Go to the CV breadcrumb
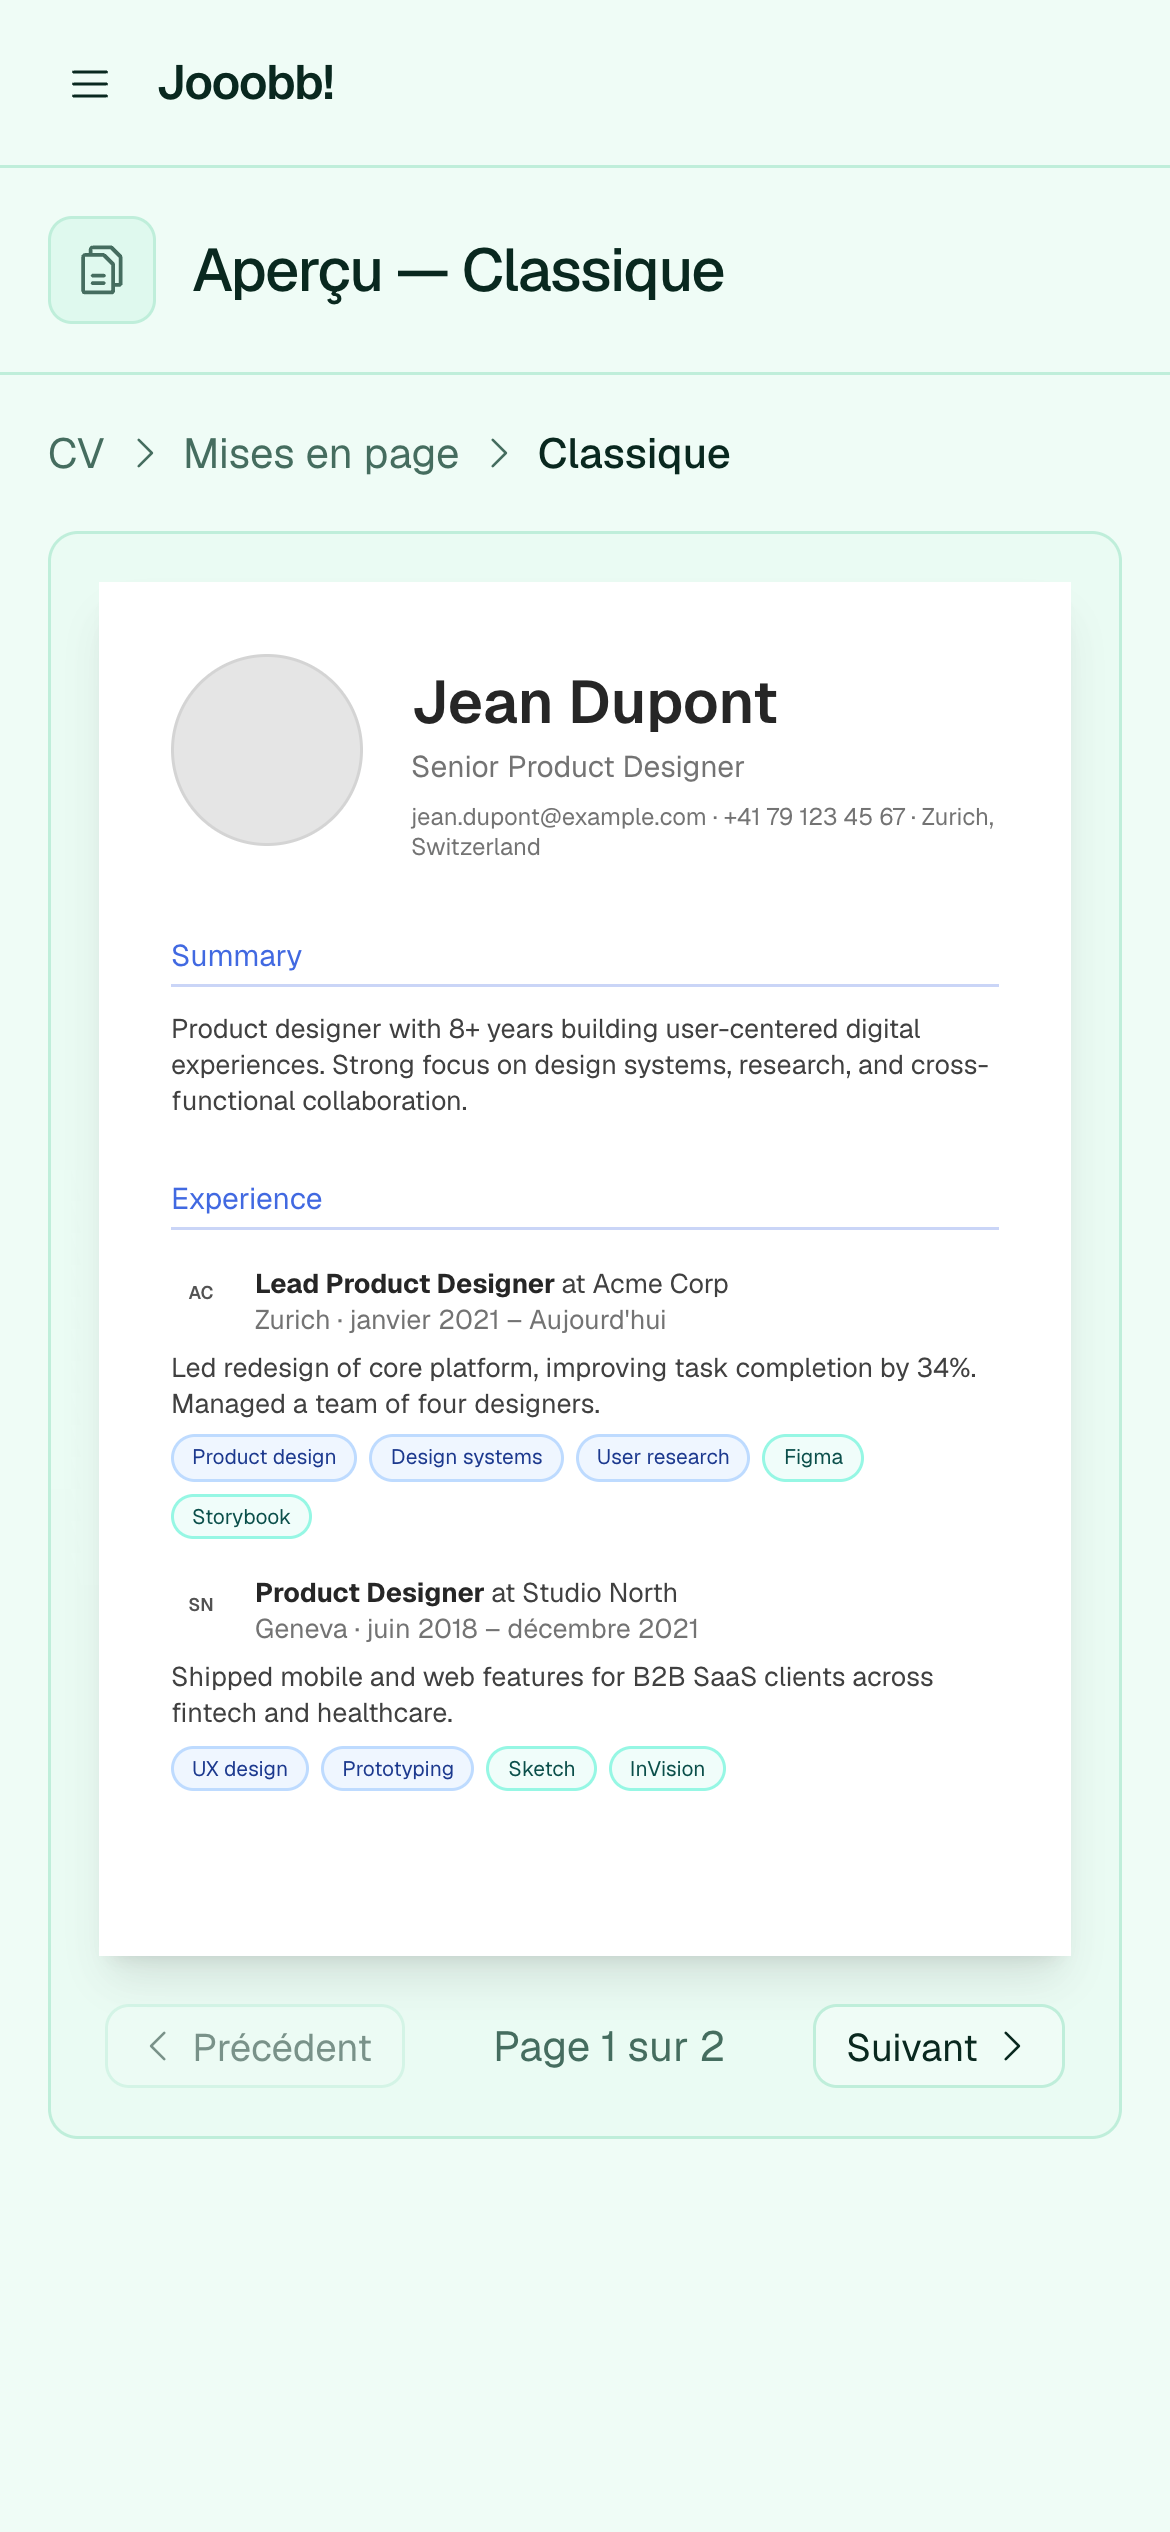Screen dimensions: 1170x2532 [x=76, y=454]
